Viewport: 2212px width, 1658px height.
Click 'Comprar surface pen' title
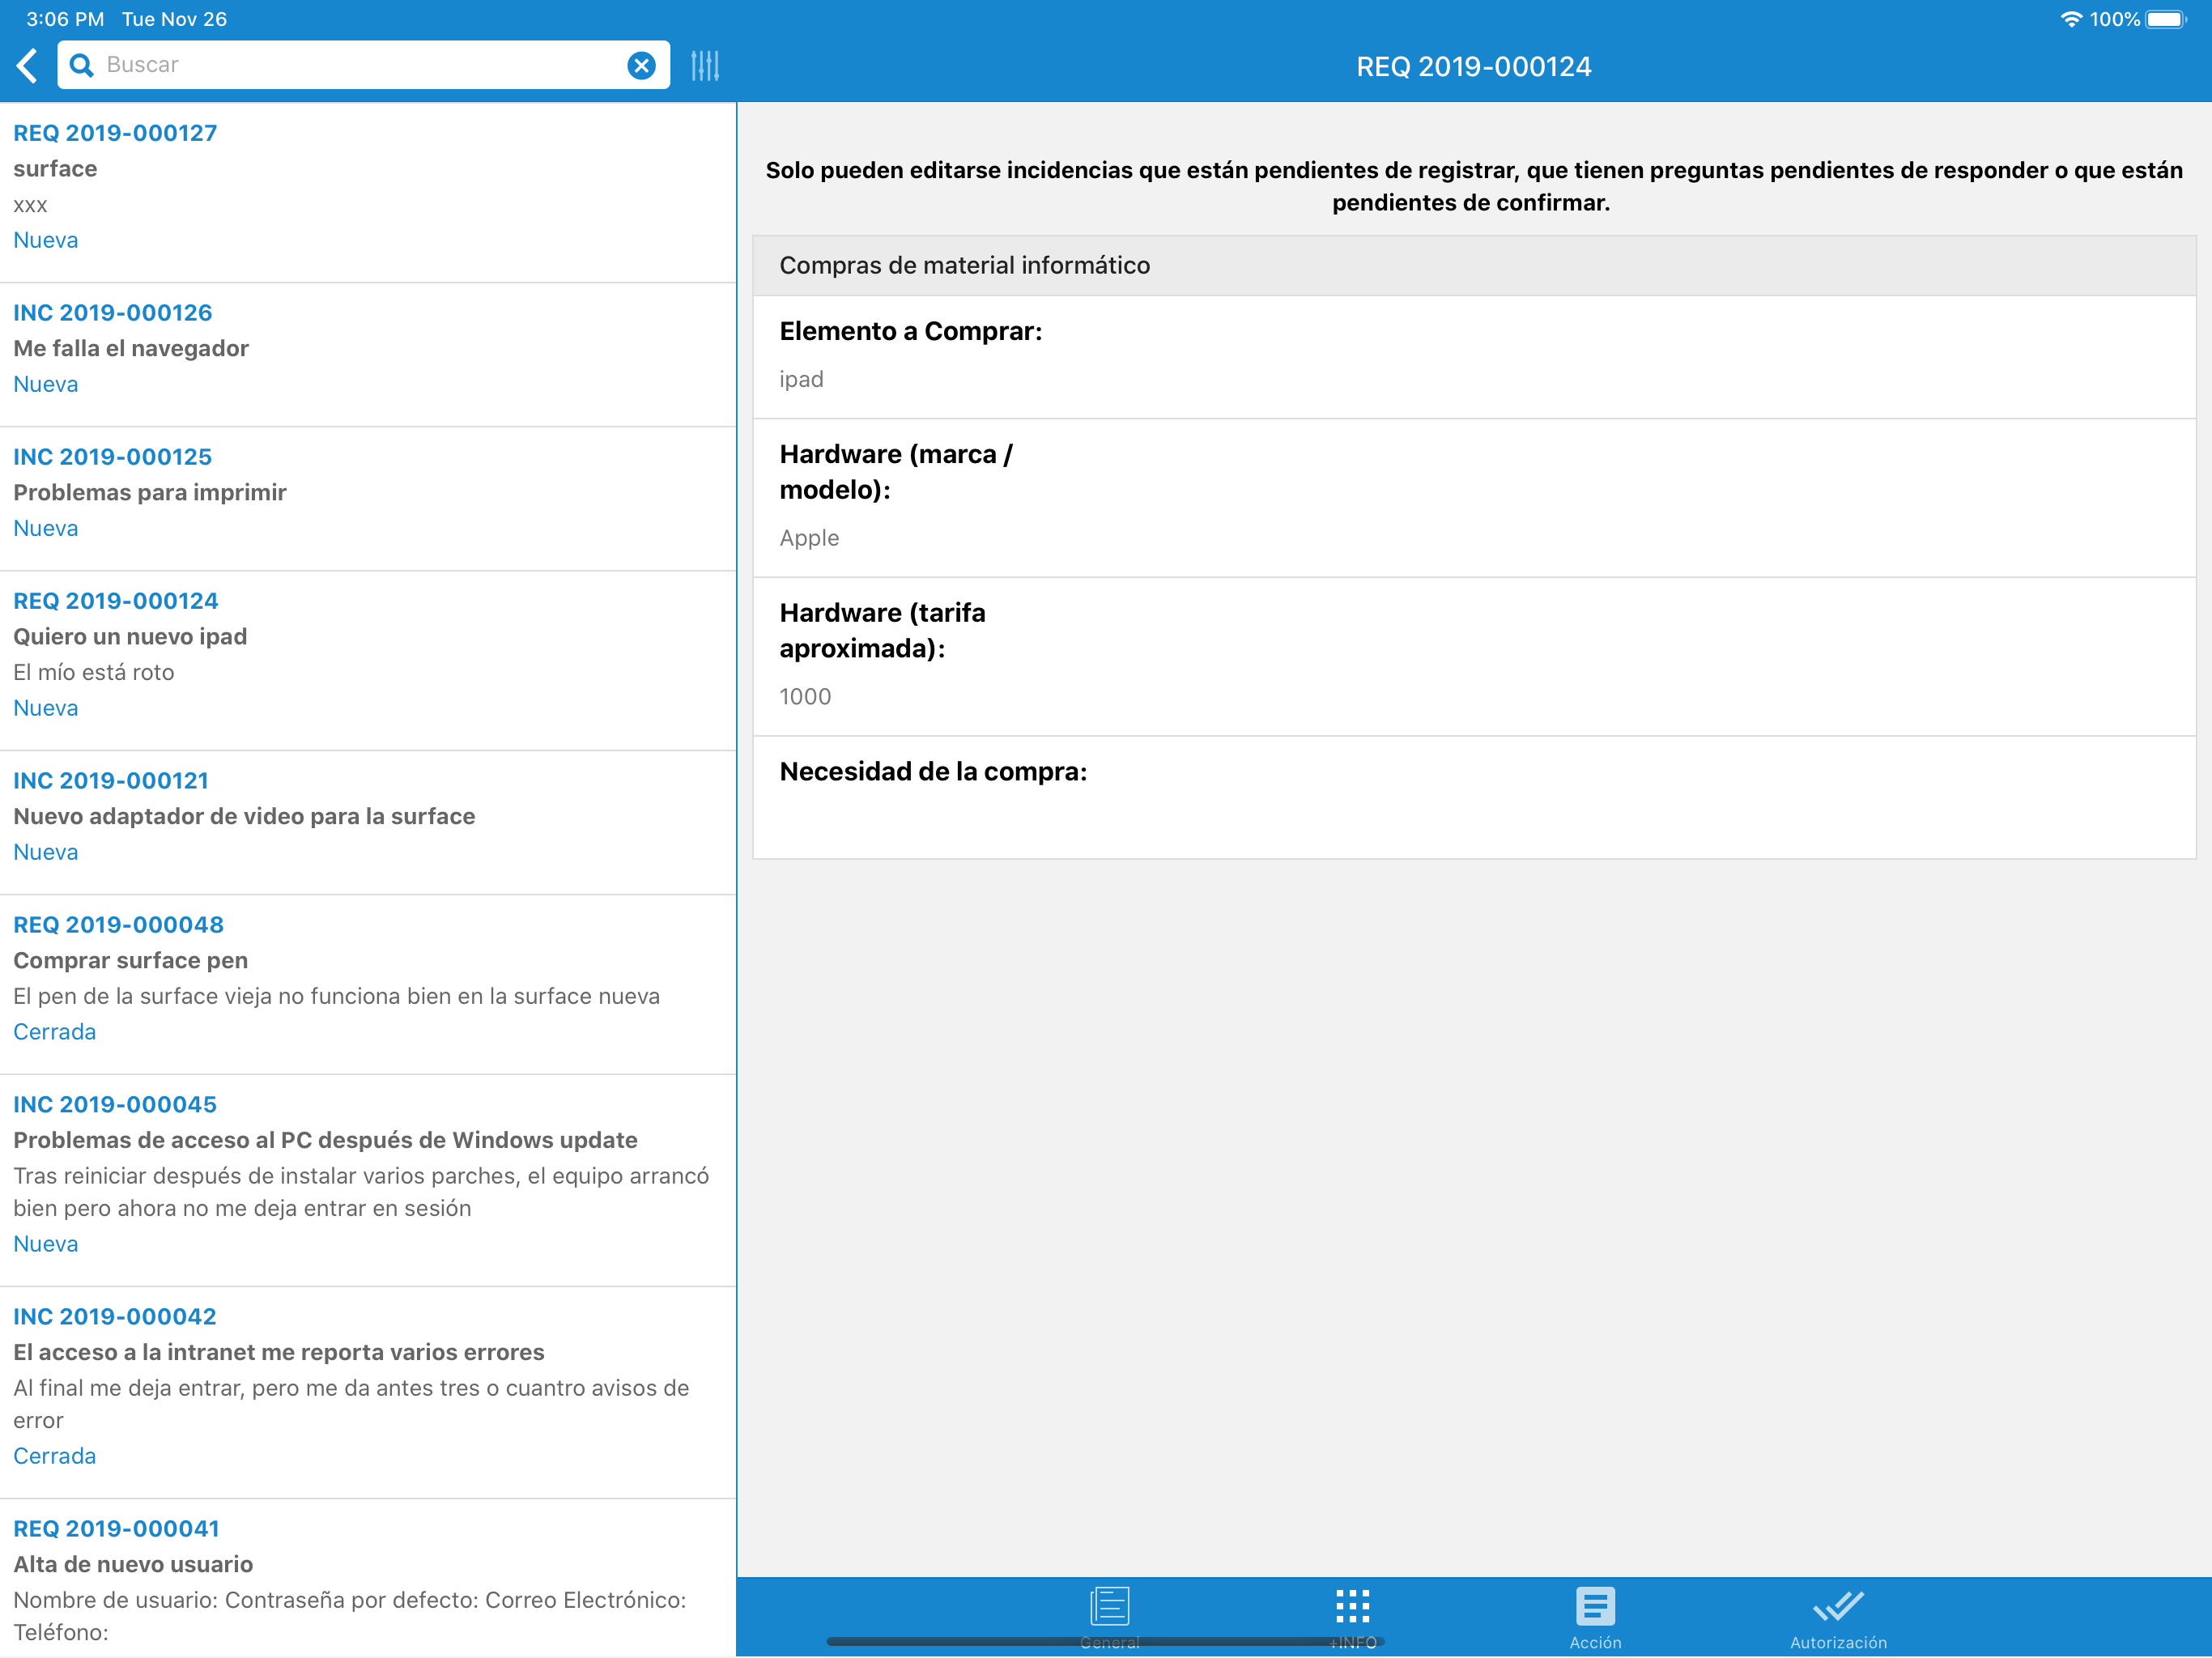(x=131, y=960)
